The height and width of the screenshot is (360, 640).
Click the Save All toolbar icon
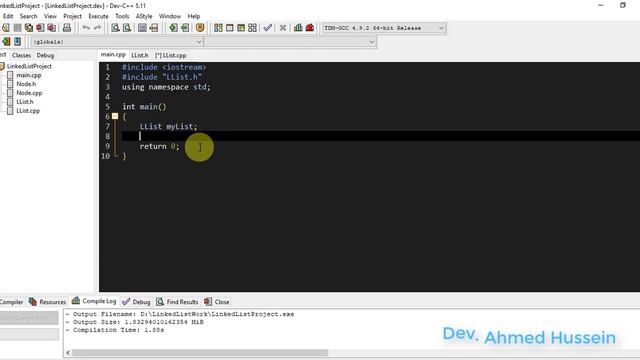(29, 28)
